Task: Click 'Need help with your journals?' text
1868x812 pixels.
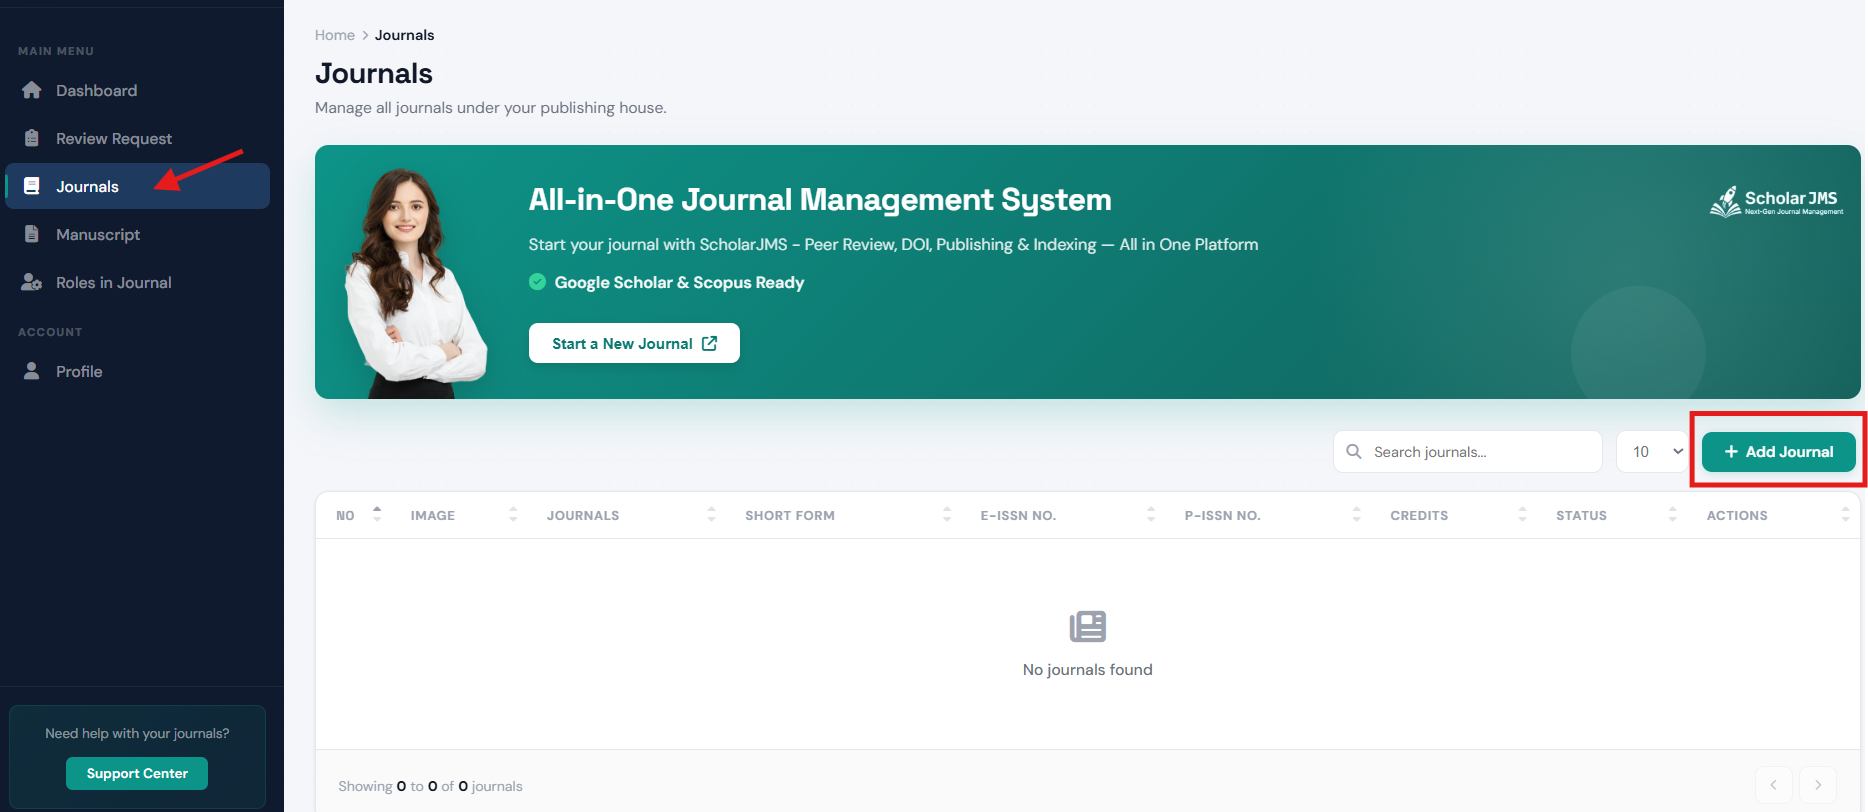Action: (137, 733)
